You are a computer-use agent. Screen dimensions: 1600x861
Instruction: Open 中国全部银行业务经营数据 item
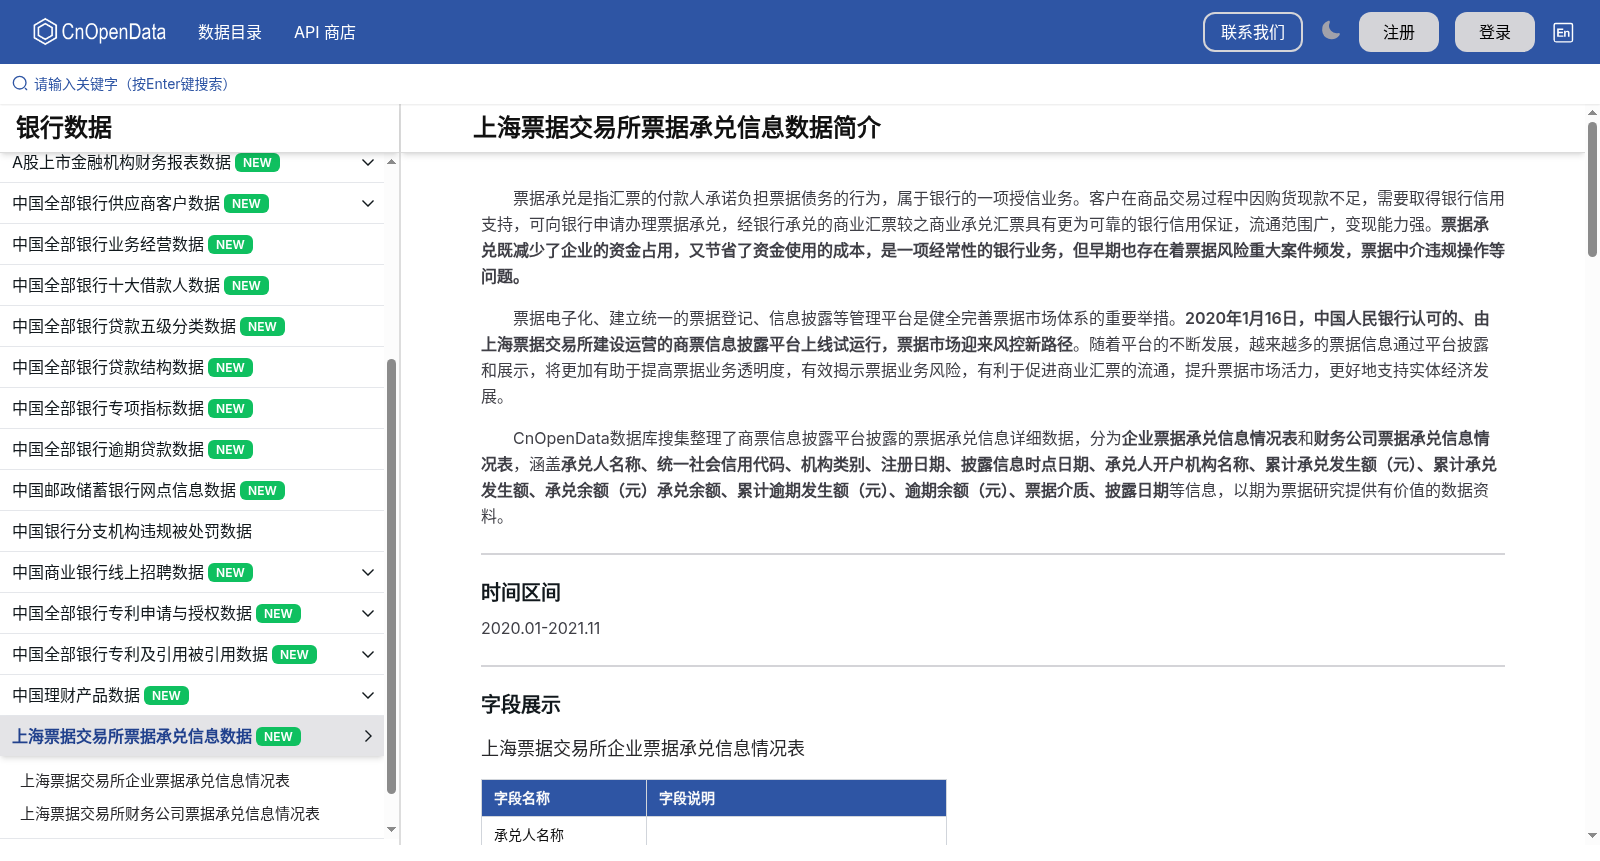(x=192, y=244)
